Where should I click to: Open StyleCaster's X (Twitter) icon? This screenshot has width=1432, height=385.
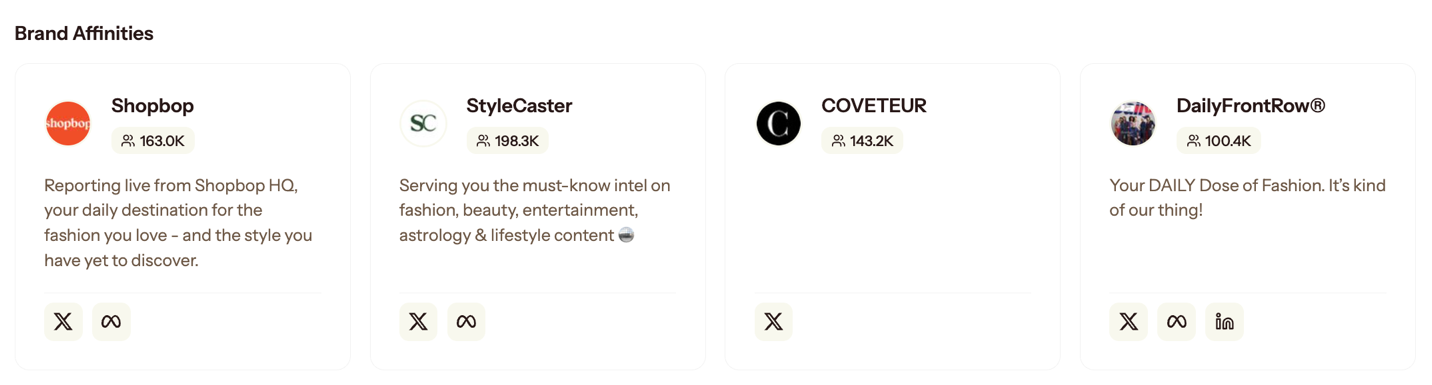pyautogui.click(x=418, y=322)
